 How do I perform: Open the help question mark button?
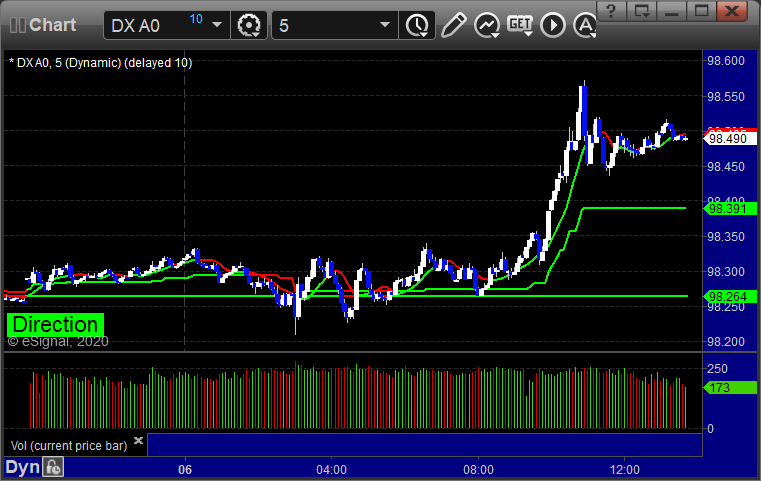[612, 10]
